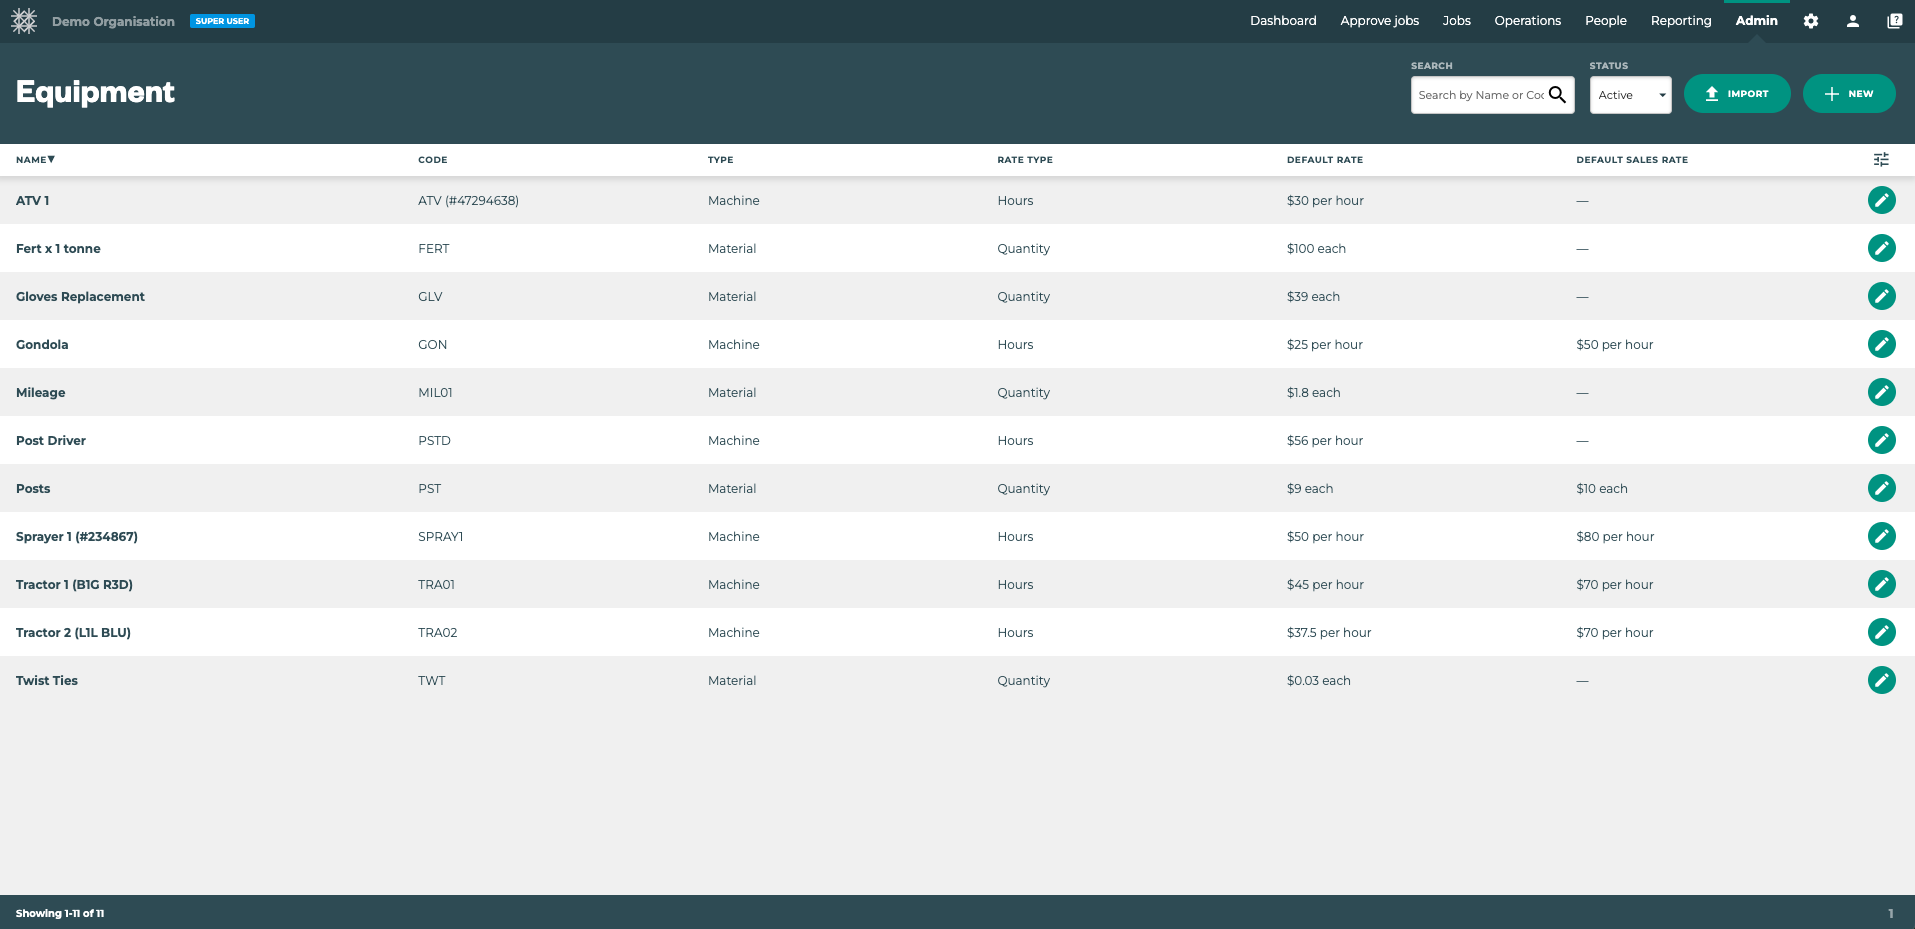Viewport: 1915px width, 929px height.
Task: Edit the Twist Ties equipment entry
Action: click(x=1882, y=680)
